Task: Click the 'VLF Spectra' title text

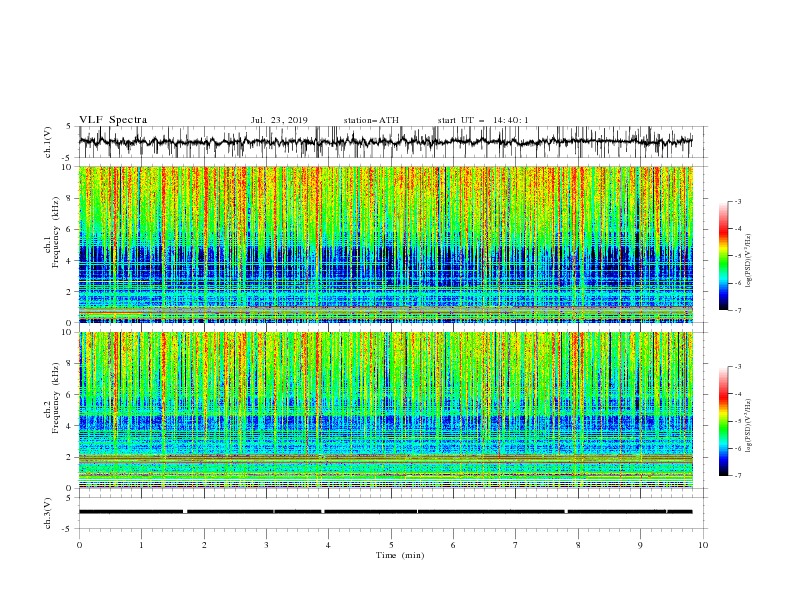Action: click(x=113, y=120)
